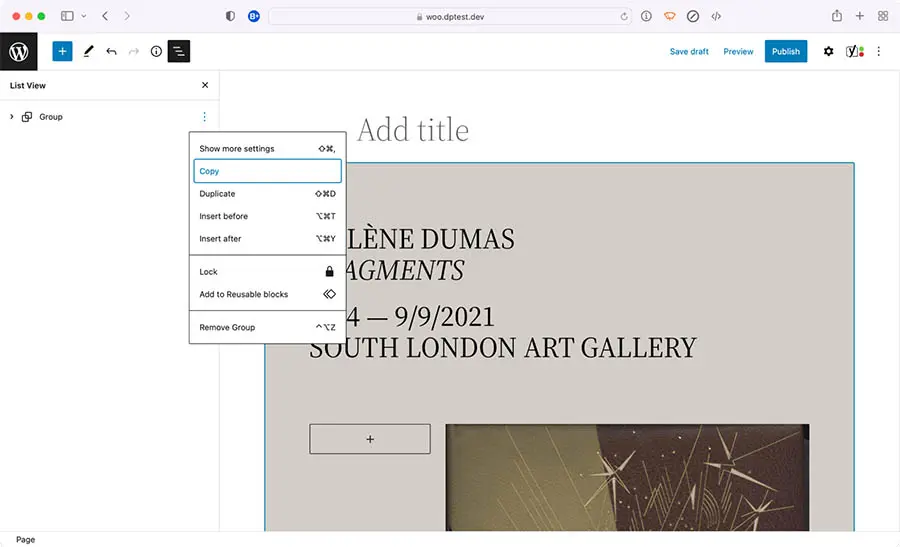Open the block inserter plus button
This screenshot has height=547, width=900.
[62, 51]
